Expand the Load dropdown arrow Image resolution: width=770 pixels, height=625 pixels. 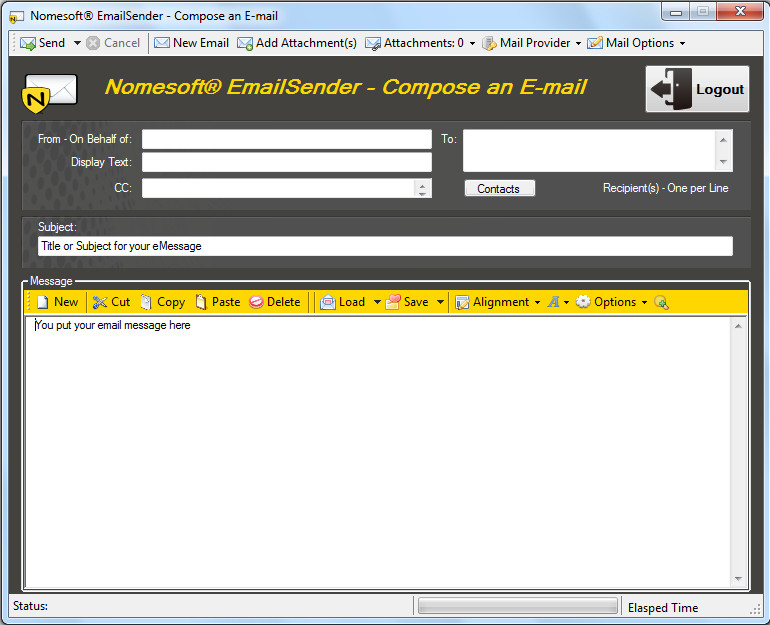[377, 302]
